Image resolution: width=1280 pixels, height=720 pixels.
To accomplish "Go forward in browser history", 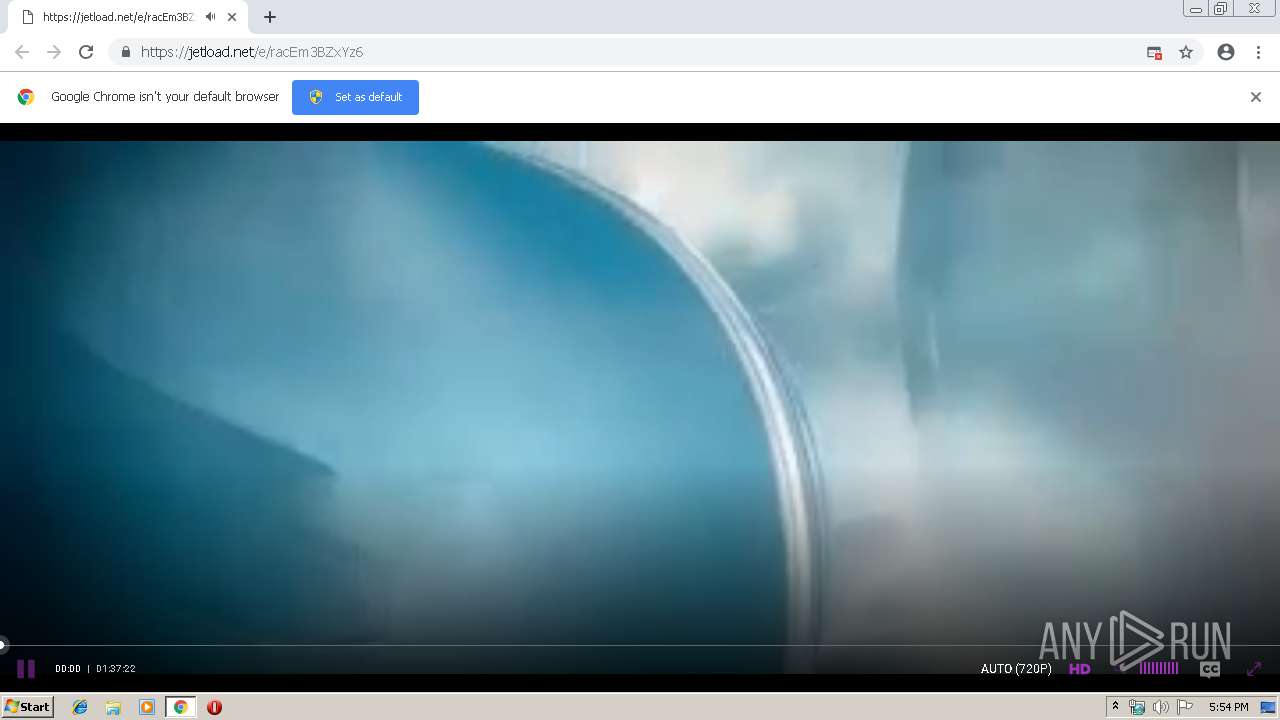I will pos(54,52).
